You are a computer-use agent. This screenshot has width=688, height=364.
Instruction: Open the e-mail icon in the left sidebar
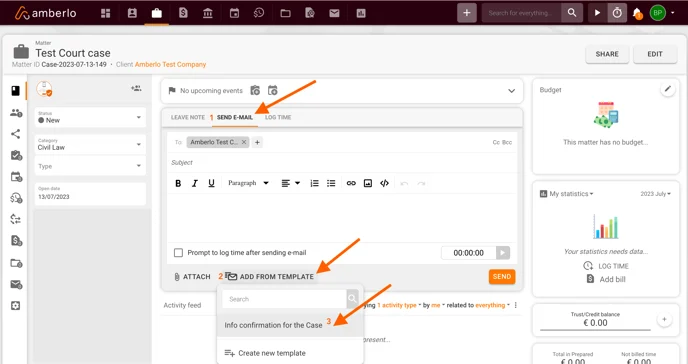point(16,285)
